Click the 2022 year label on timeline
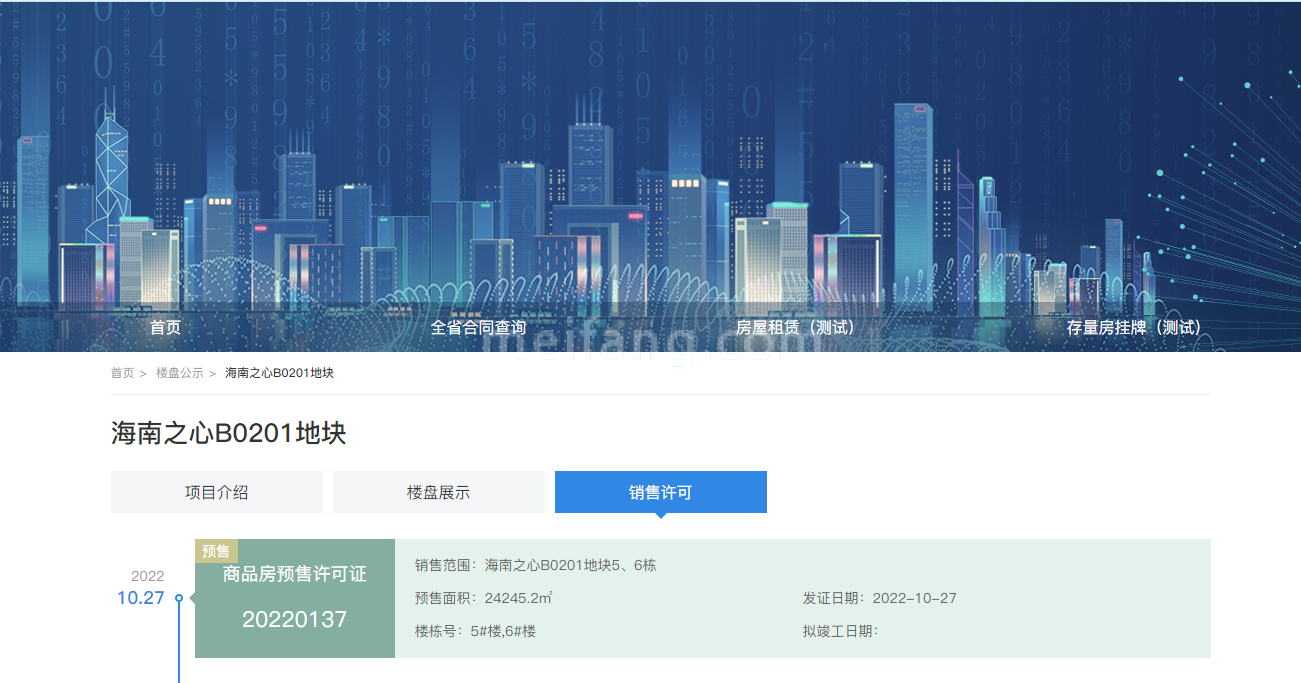The image size is (1301, 683). 148,576
